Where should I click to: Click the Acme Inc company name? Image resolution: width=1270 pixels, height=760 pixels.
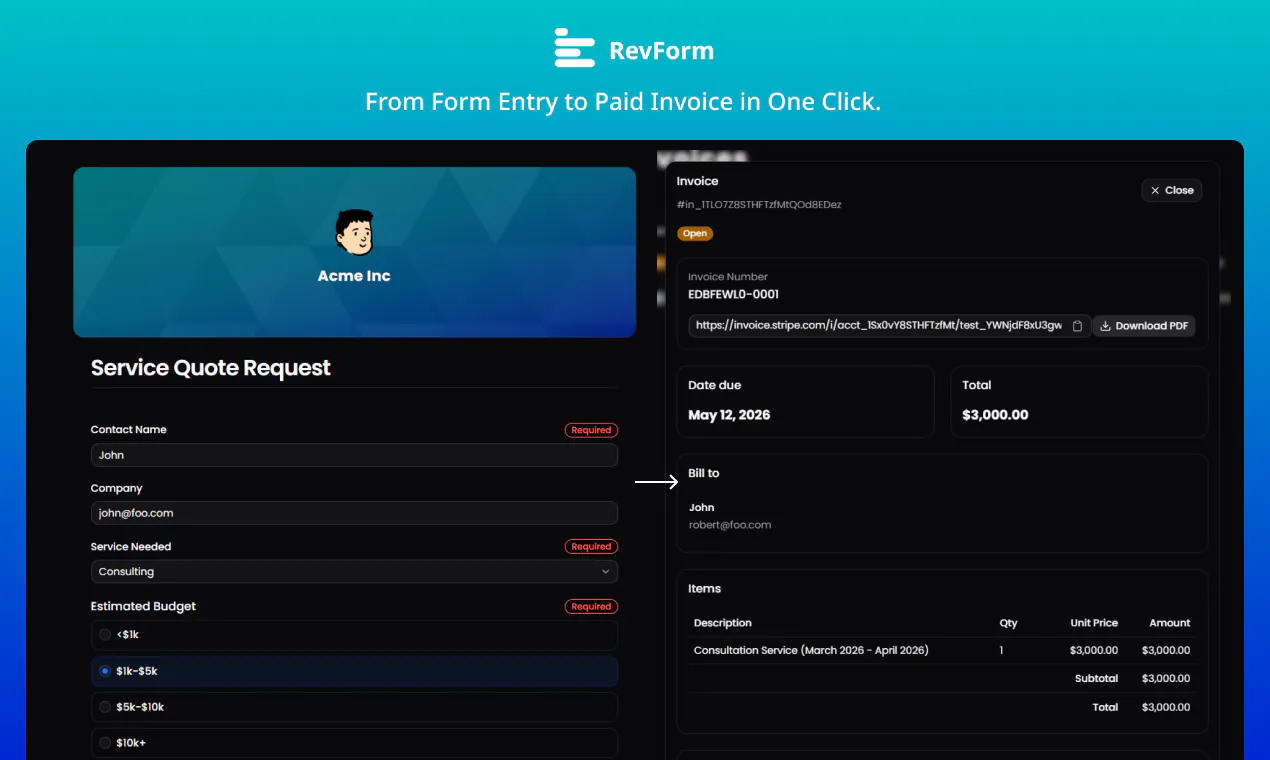(x=354, y=276)
